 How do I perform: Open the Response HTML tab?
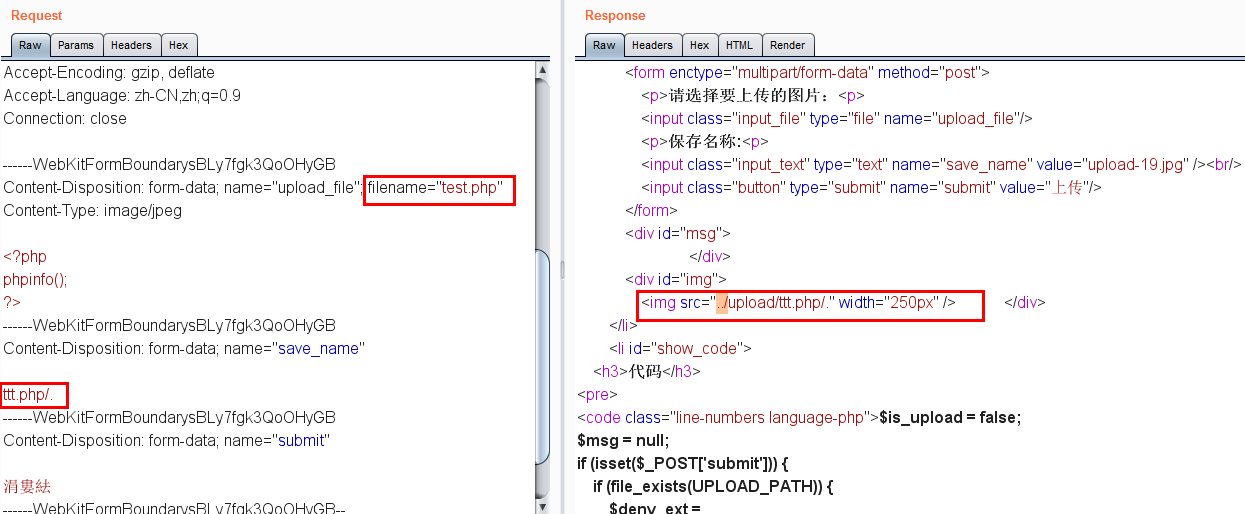point(739,45)
